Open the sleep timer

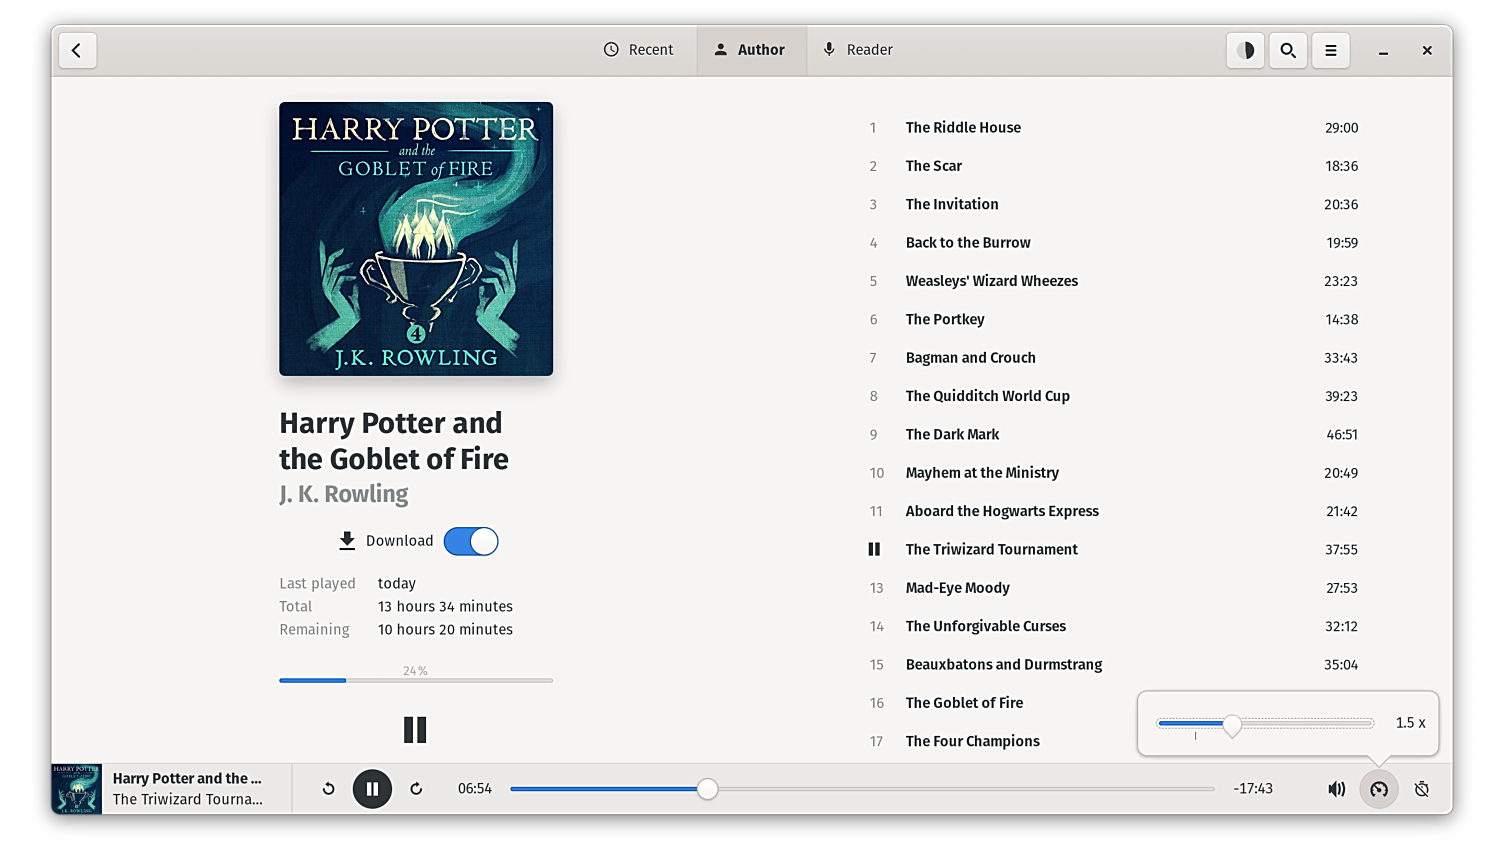pyautogui.click(x=1422, y=789)
